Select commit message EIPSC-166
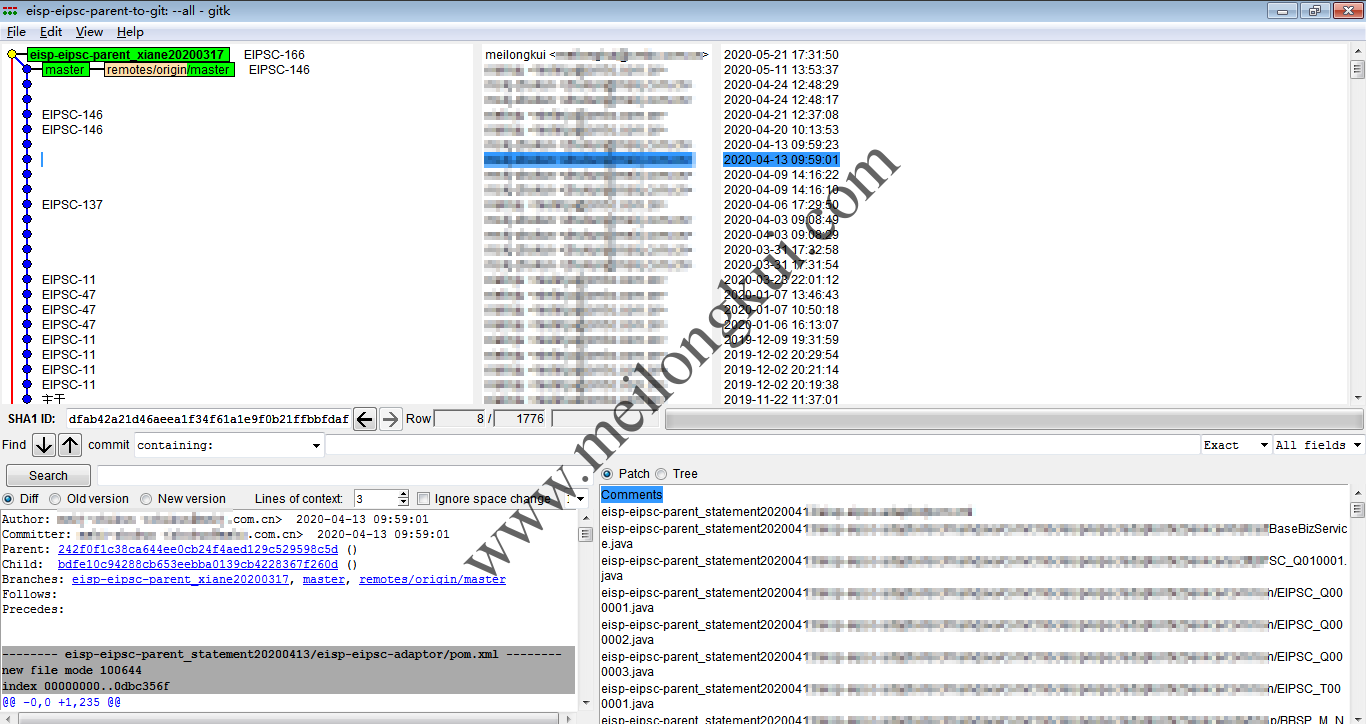The width and height of the screenshot is (1366, 724). [274, 55]
